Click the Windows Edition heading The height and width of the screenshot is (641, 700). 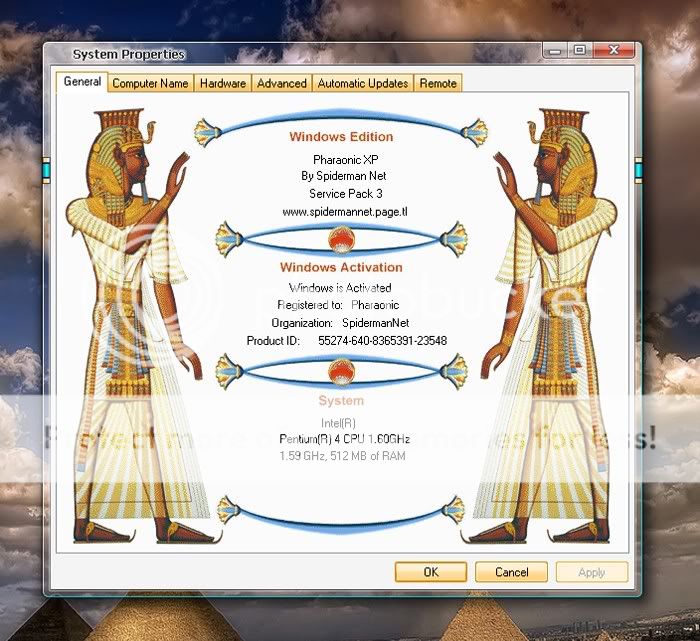(341, 137)
